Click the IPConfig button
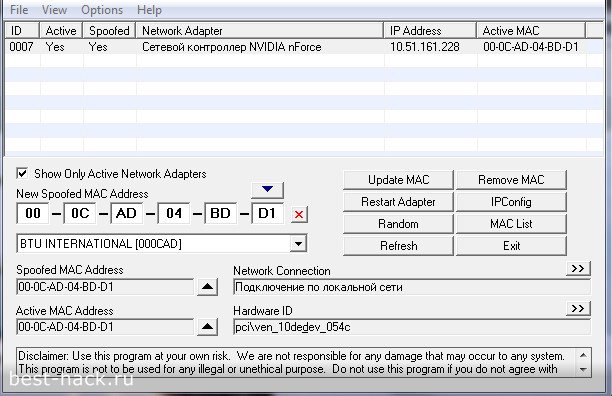Image resolution: width=612 pixels, height=396 pixels. click(511, 202)
